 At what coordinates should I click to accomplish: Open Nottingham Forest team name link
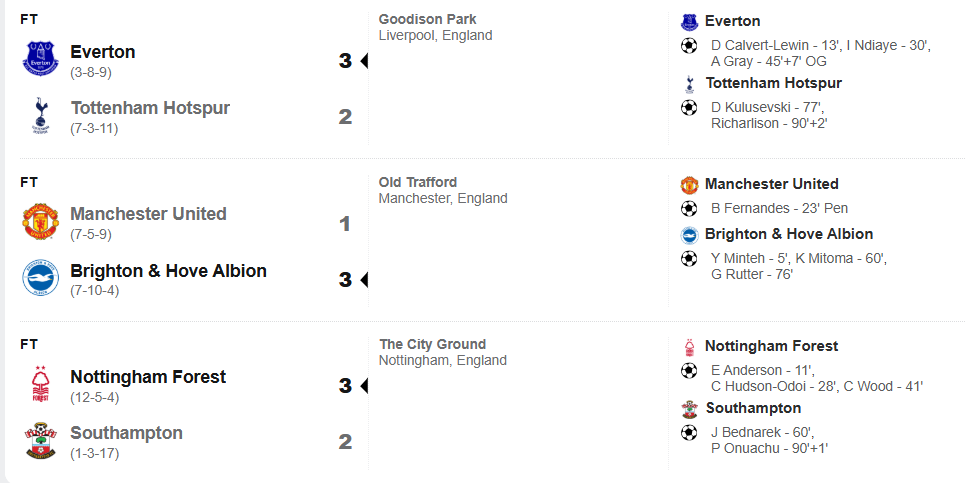point(148,377)
